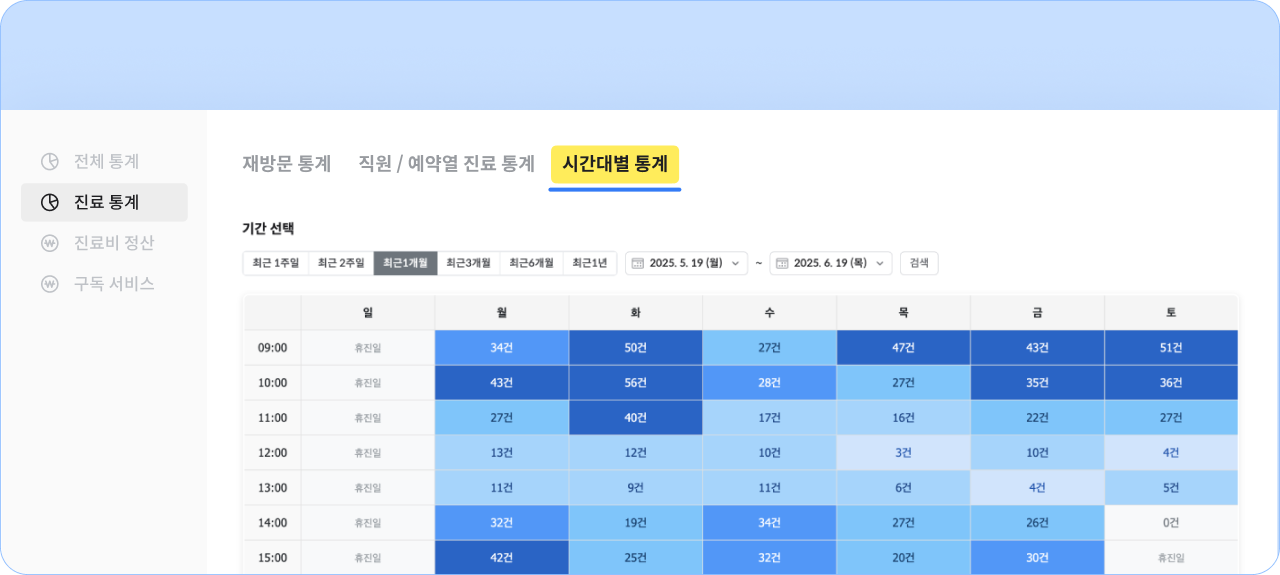Click the 9건 cell for Tuesday 13:00
The height and width of the screenshot is (575, 1280).
[636, 488]
